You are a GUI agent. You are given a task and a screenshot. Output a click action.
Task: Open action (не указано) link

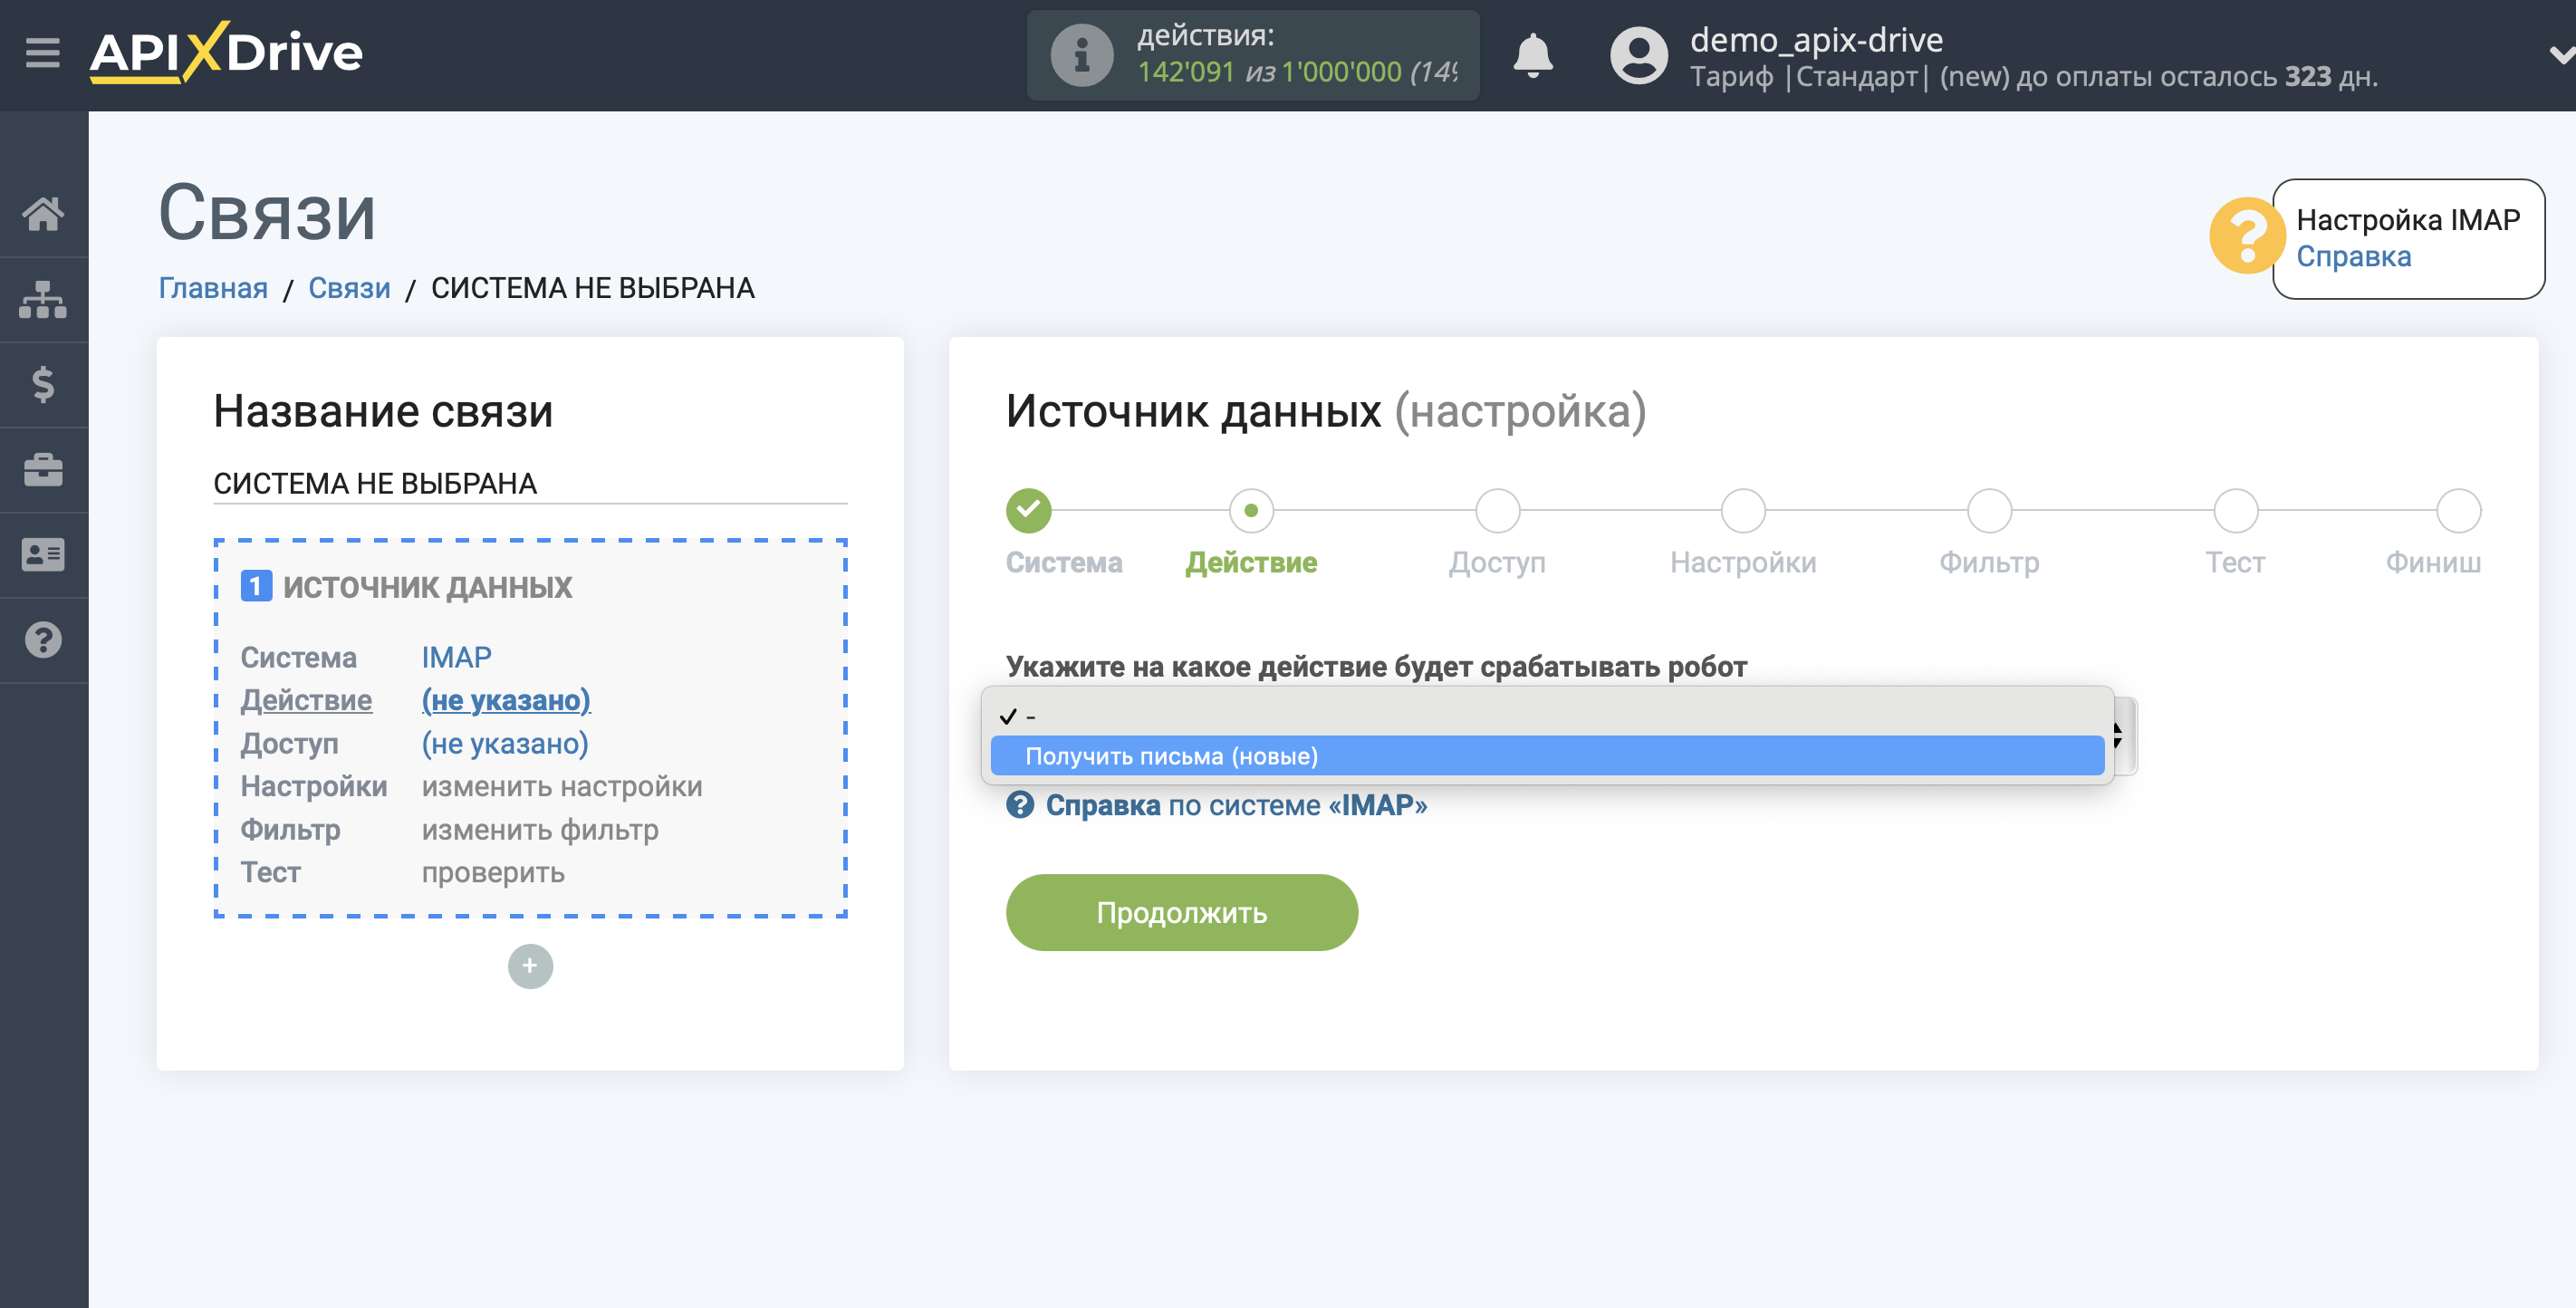click(x=506, y=700)
